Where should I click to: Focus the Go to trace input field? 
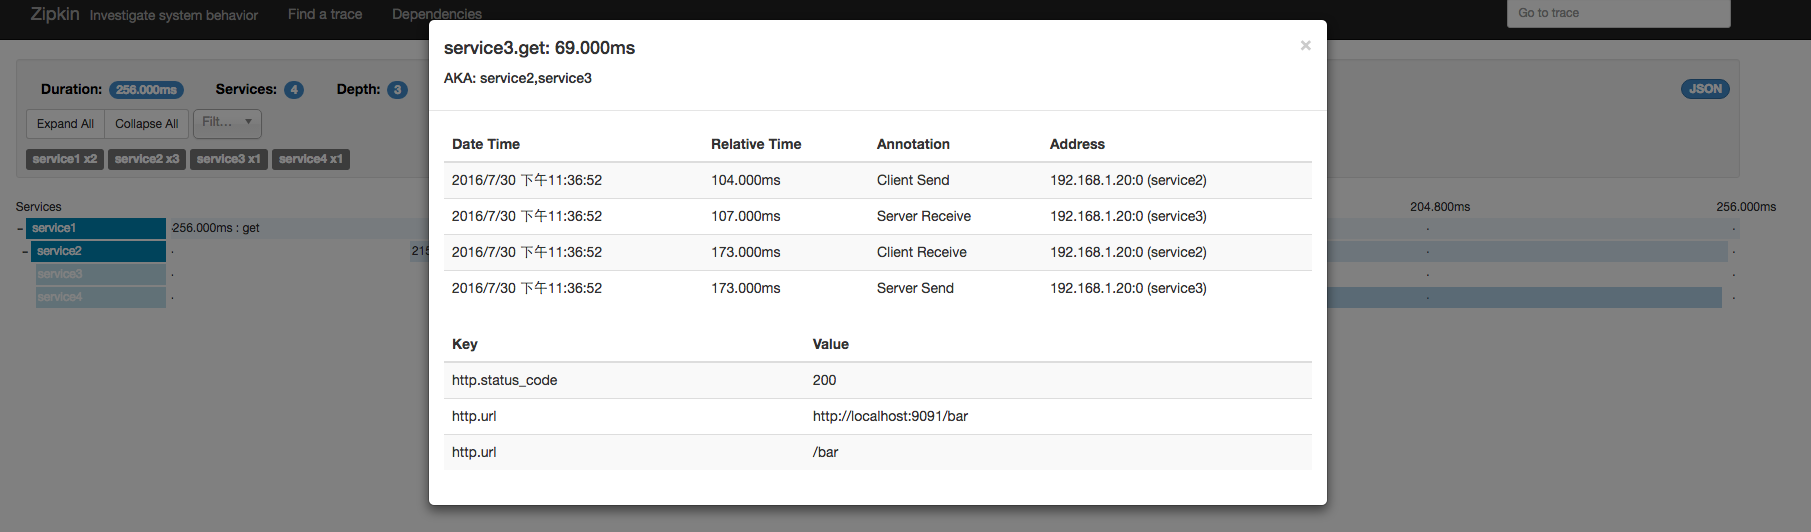[1617, 13]
